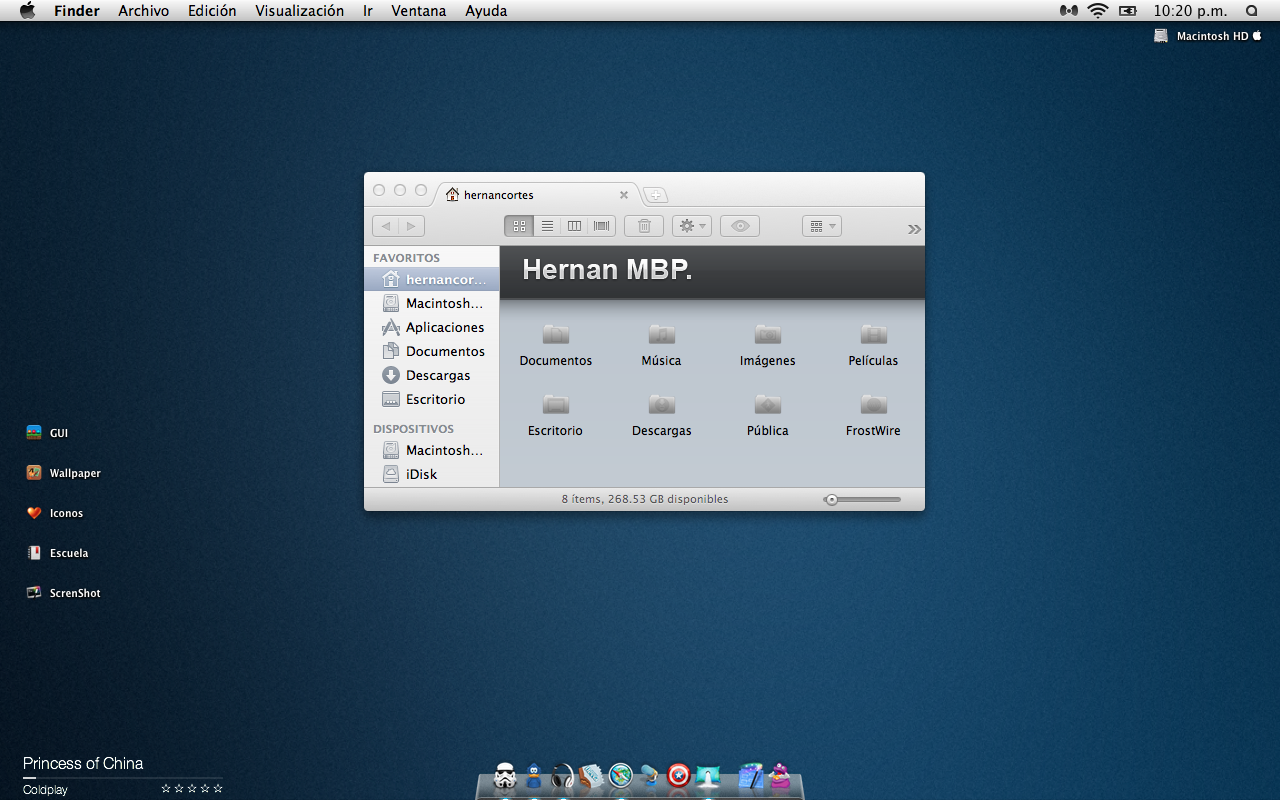1280x800 pixels.
Task: Expand the toolbar overflow chevrons
Action: (914, 229)
